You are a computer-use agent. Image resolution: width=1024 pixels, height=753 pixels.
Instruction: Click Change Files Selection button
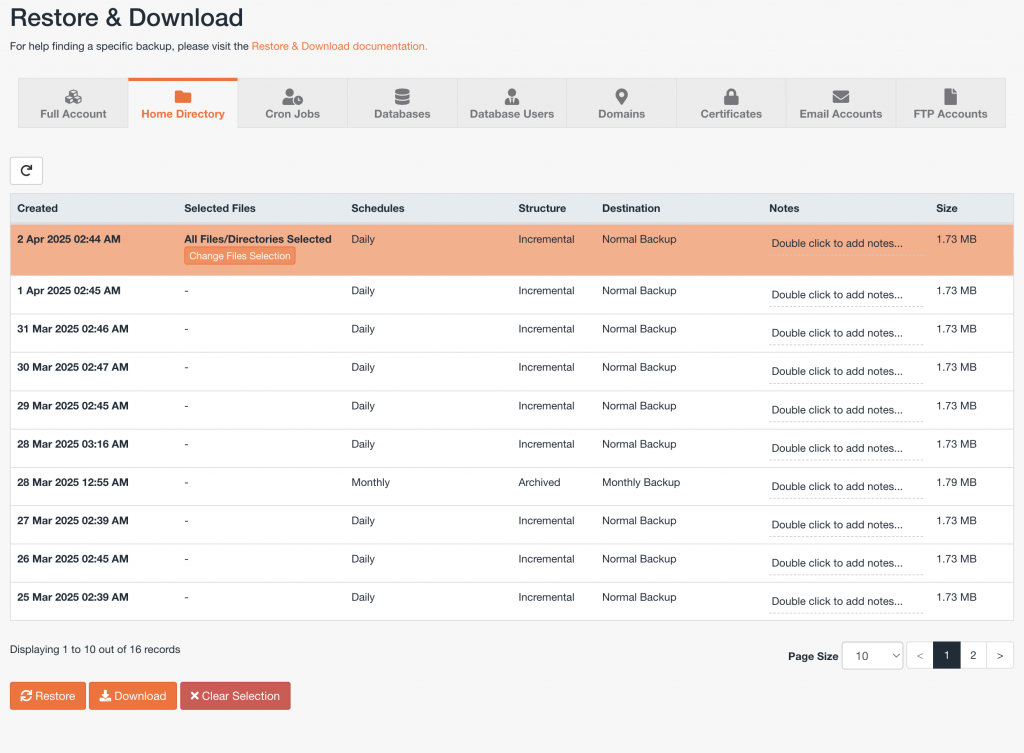click(x=240, y=256)
